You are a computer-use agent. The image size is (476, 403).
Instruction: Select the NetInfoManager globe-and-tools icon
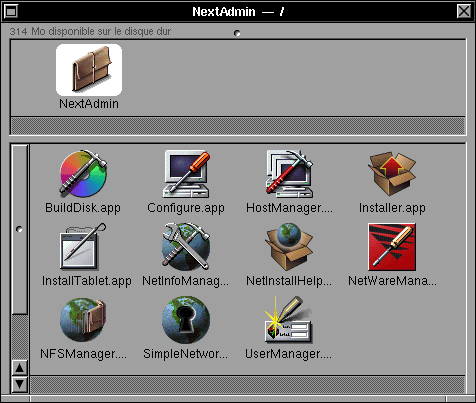pyautogui.click(x=186, y=246)
